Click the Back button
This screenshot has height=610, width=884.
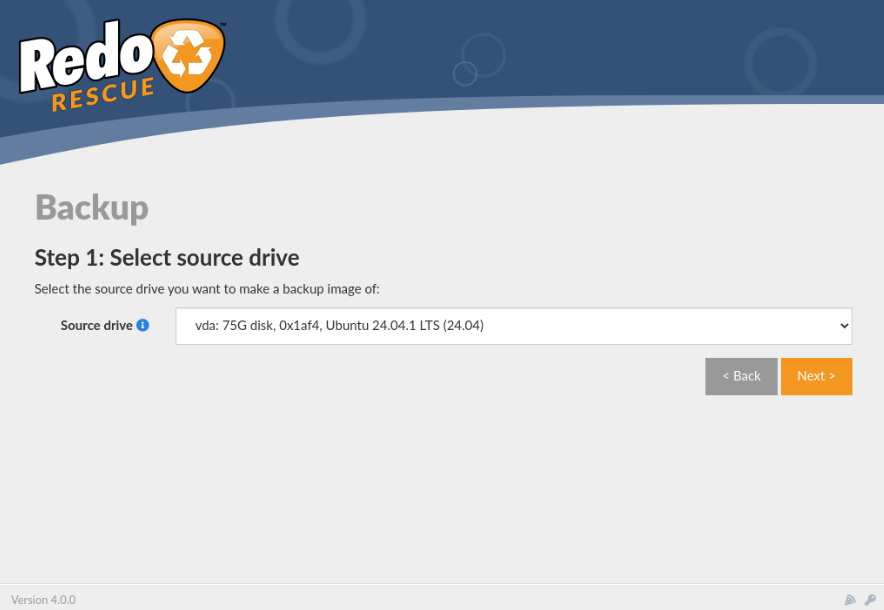[741, 376]
